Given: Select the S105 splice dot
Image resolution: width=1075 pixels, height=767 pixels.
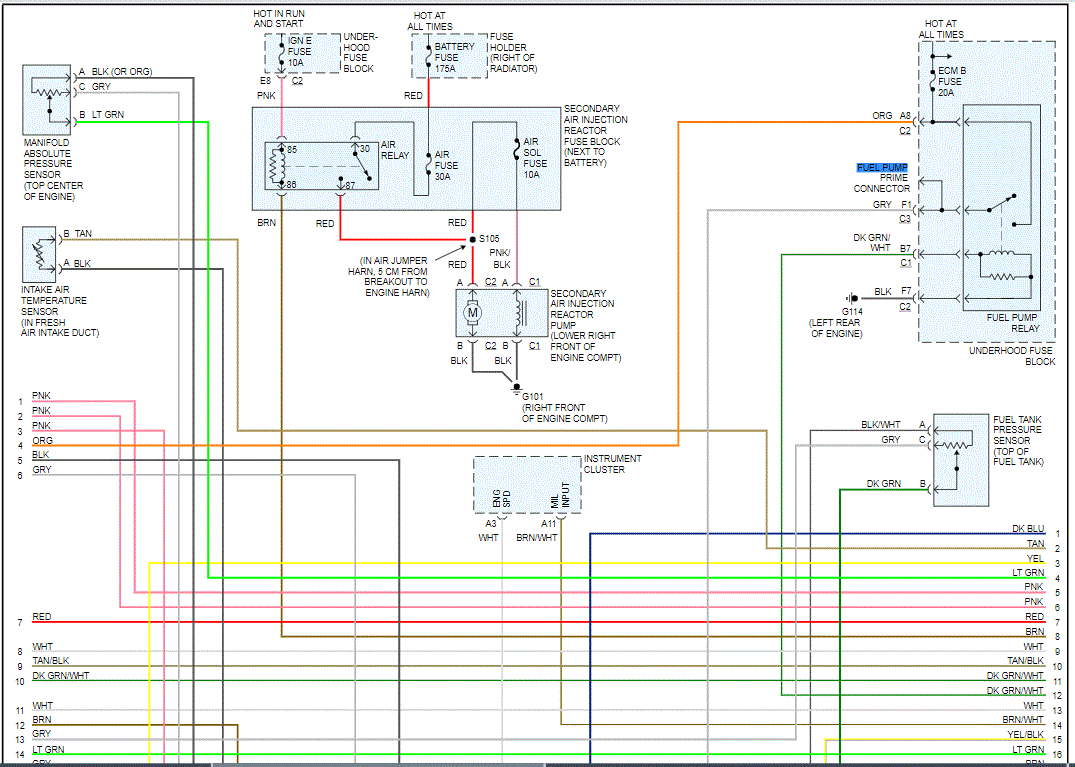Looking at the screenshot, I should pyautogui.click(x=472, y=240).
